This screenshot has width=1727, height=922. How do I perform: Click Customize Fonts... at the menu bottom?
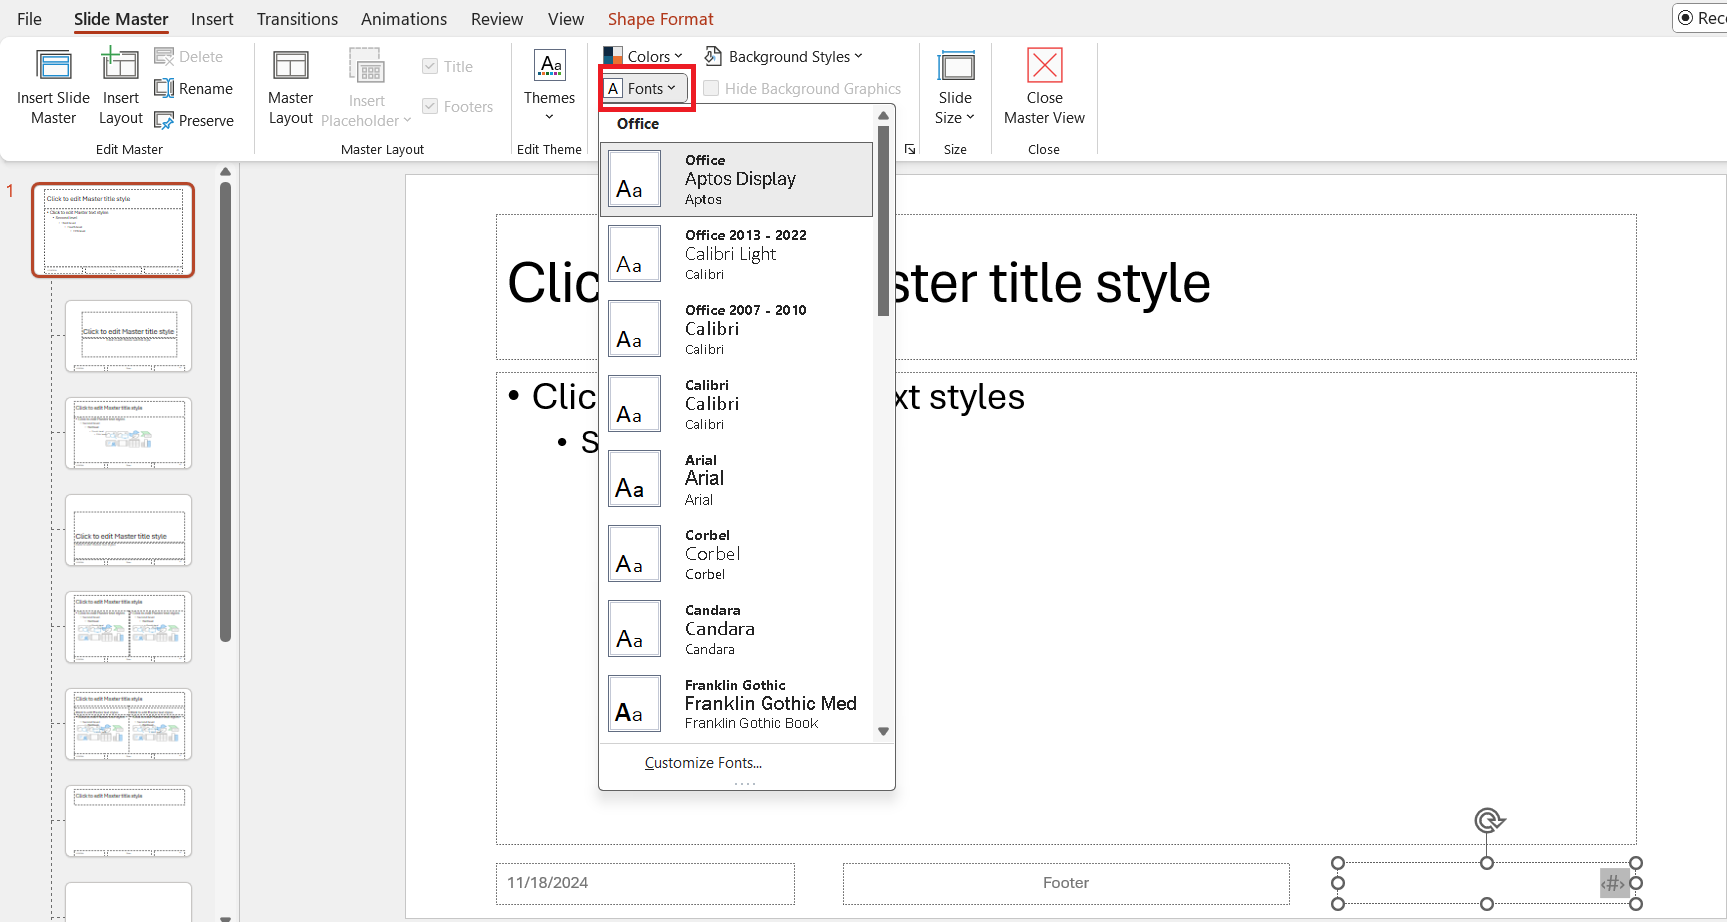[703, 763]
